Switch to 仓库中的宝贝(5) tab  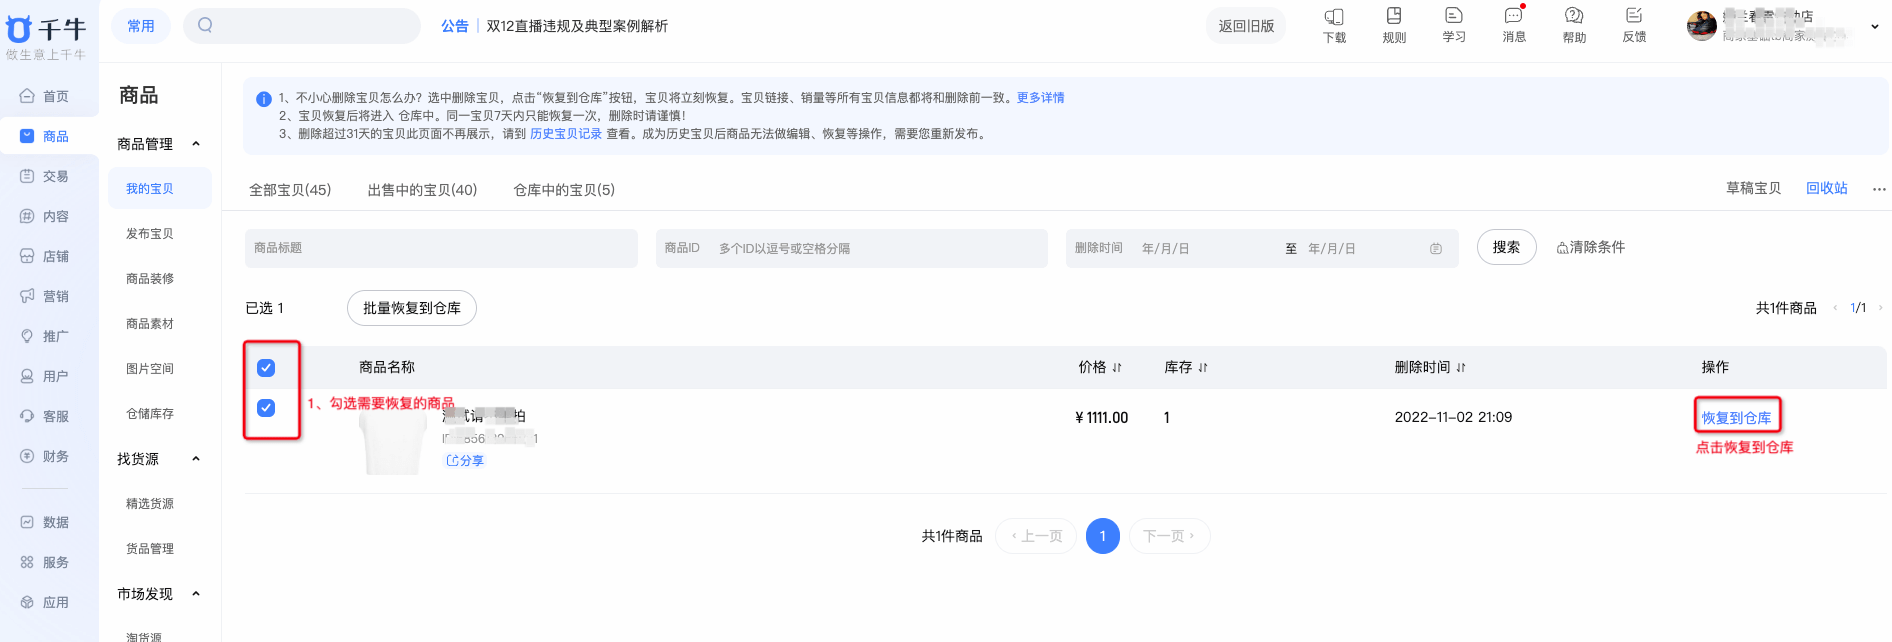coord(564,190)
